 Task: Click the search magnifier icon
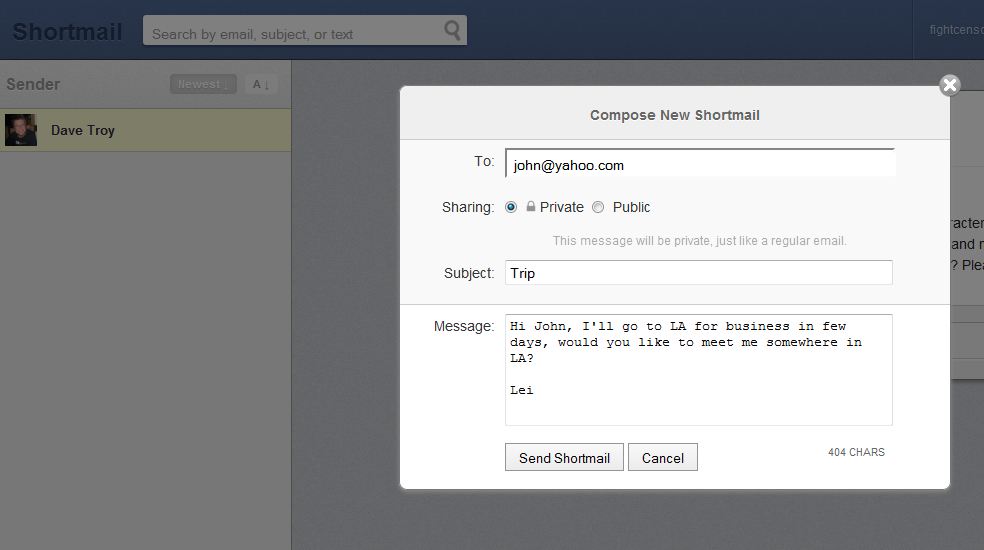[x=452, y=30]
